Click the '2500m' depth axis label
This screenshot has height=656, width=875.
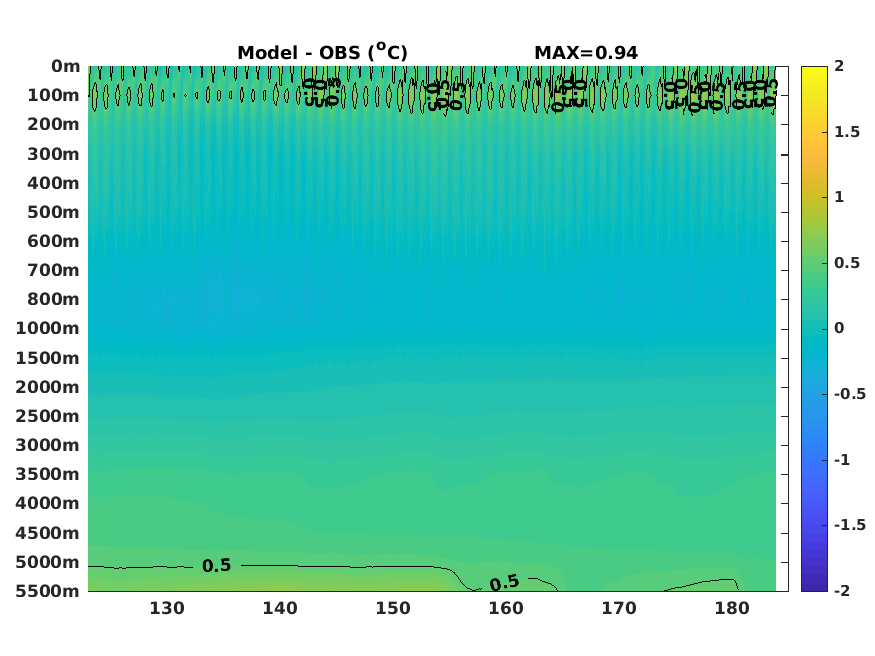48,416
